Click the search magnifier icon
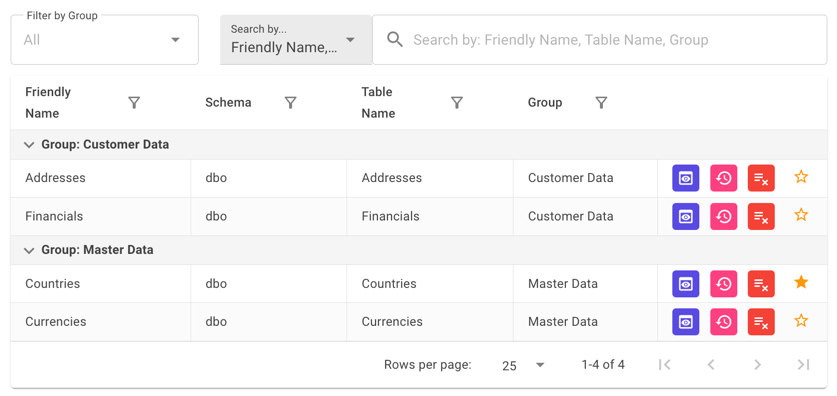Screen dimensions: 837x396 (395, 39)
